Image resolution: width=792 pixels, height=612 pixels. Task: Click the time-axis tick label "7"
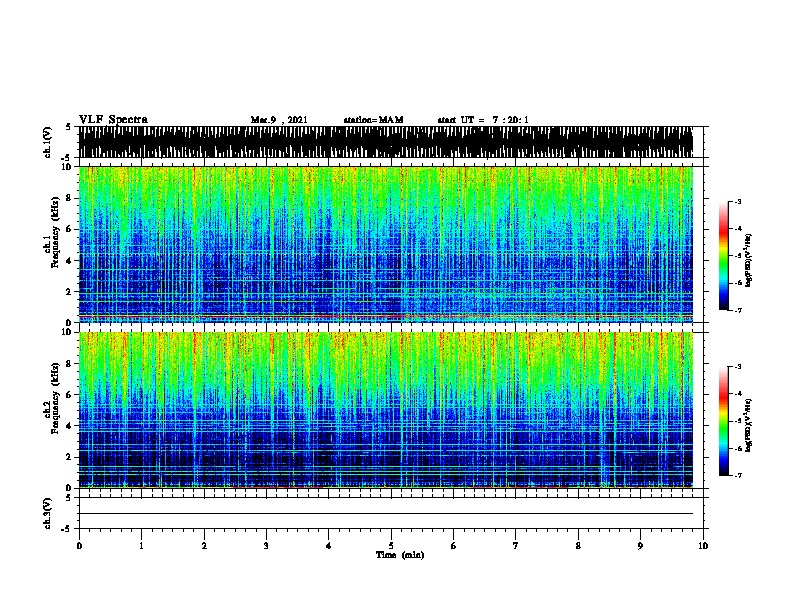(x=516, y=546)
